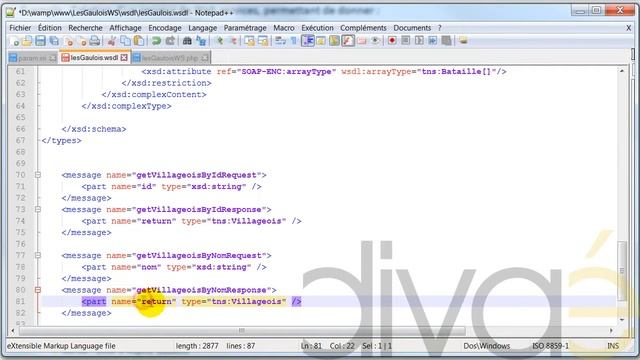
Task: Open the Compléments menu
Action: [x=363, y=28]
